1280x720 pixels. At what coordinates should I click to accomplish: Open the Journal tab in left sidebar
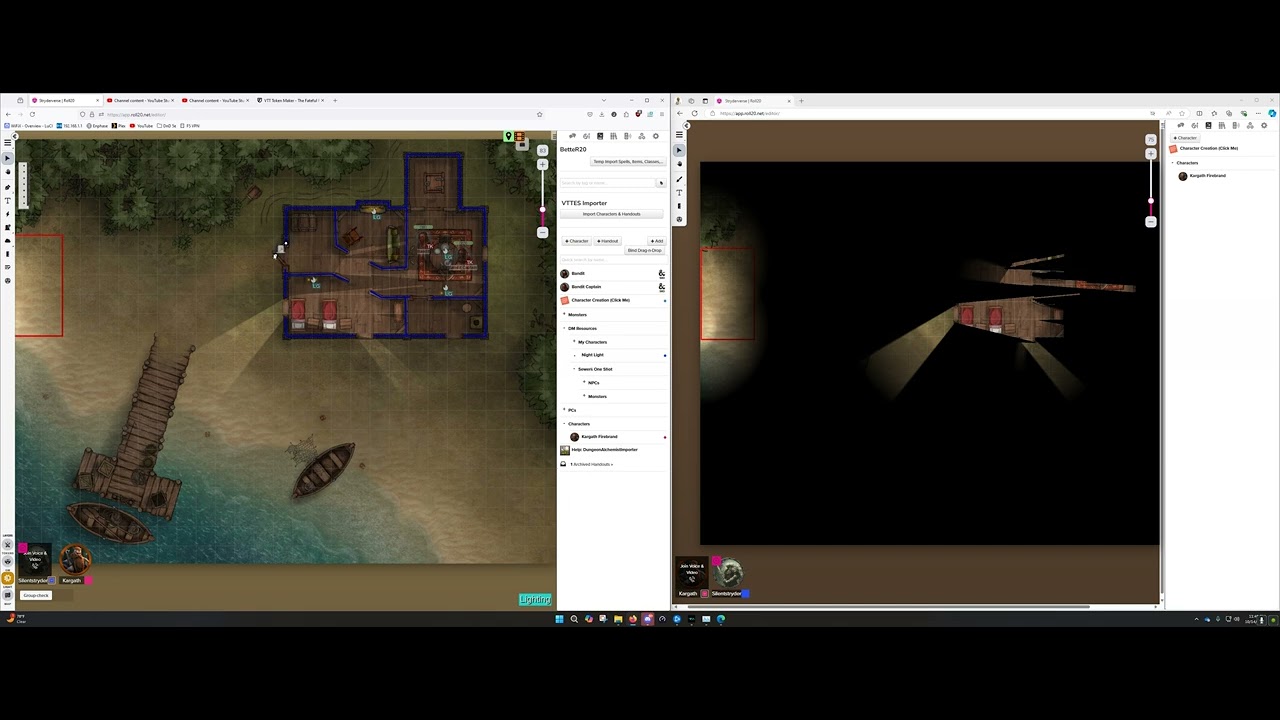pos(600,136)
